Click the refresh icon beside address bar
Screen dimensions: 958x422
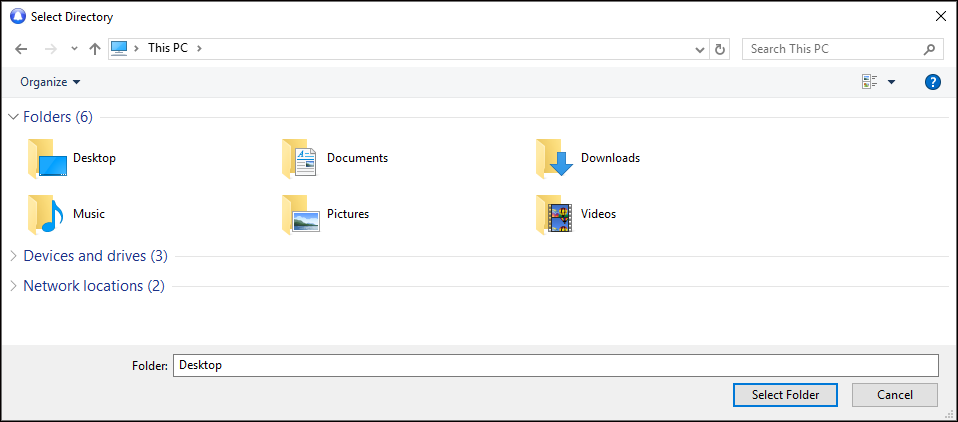click(720, 49)
